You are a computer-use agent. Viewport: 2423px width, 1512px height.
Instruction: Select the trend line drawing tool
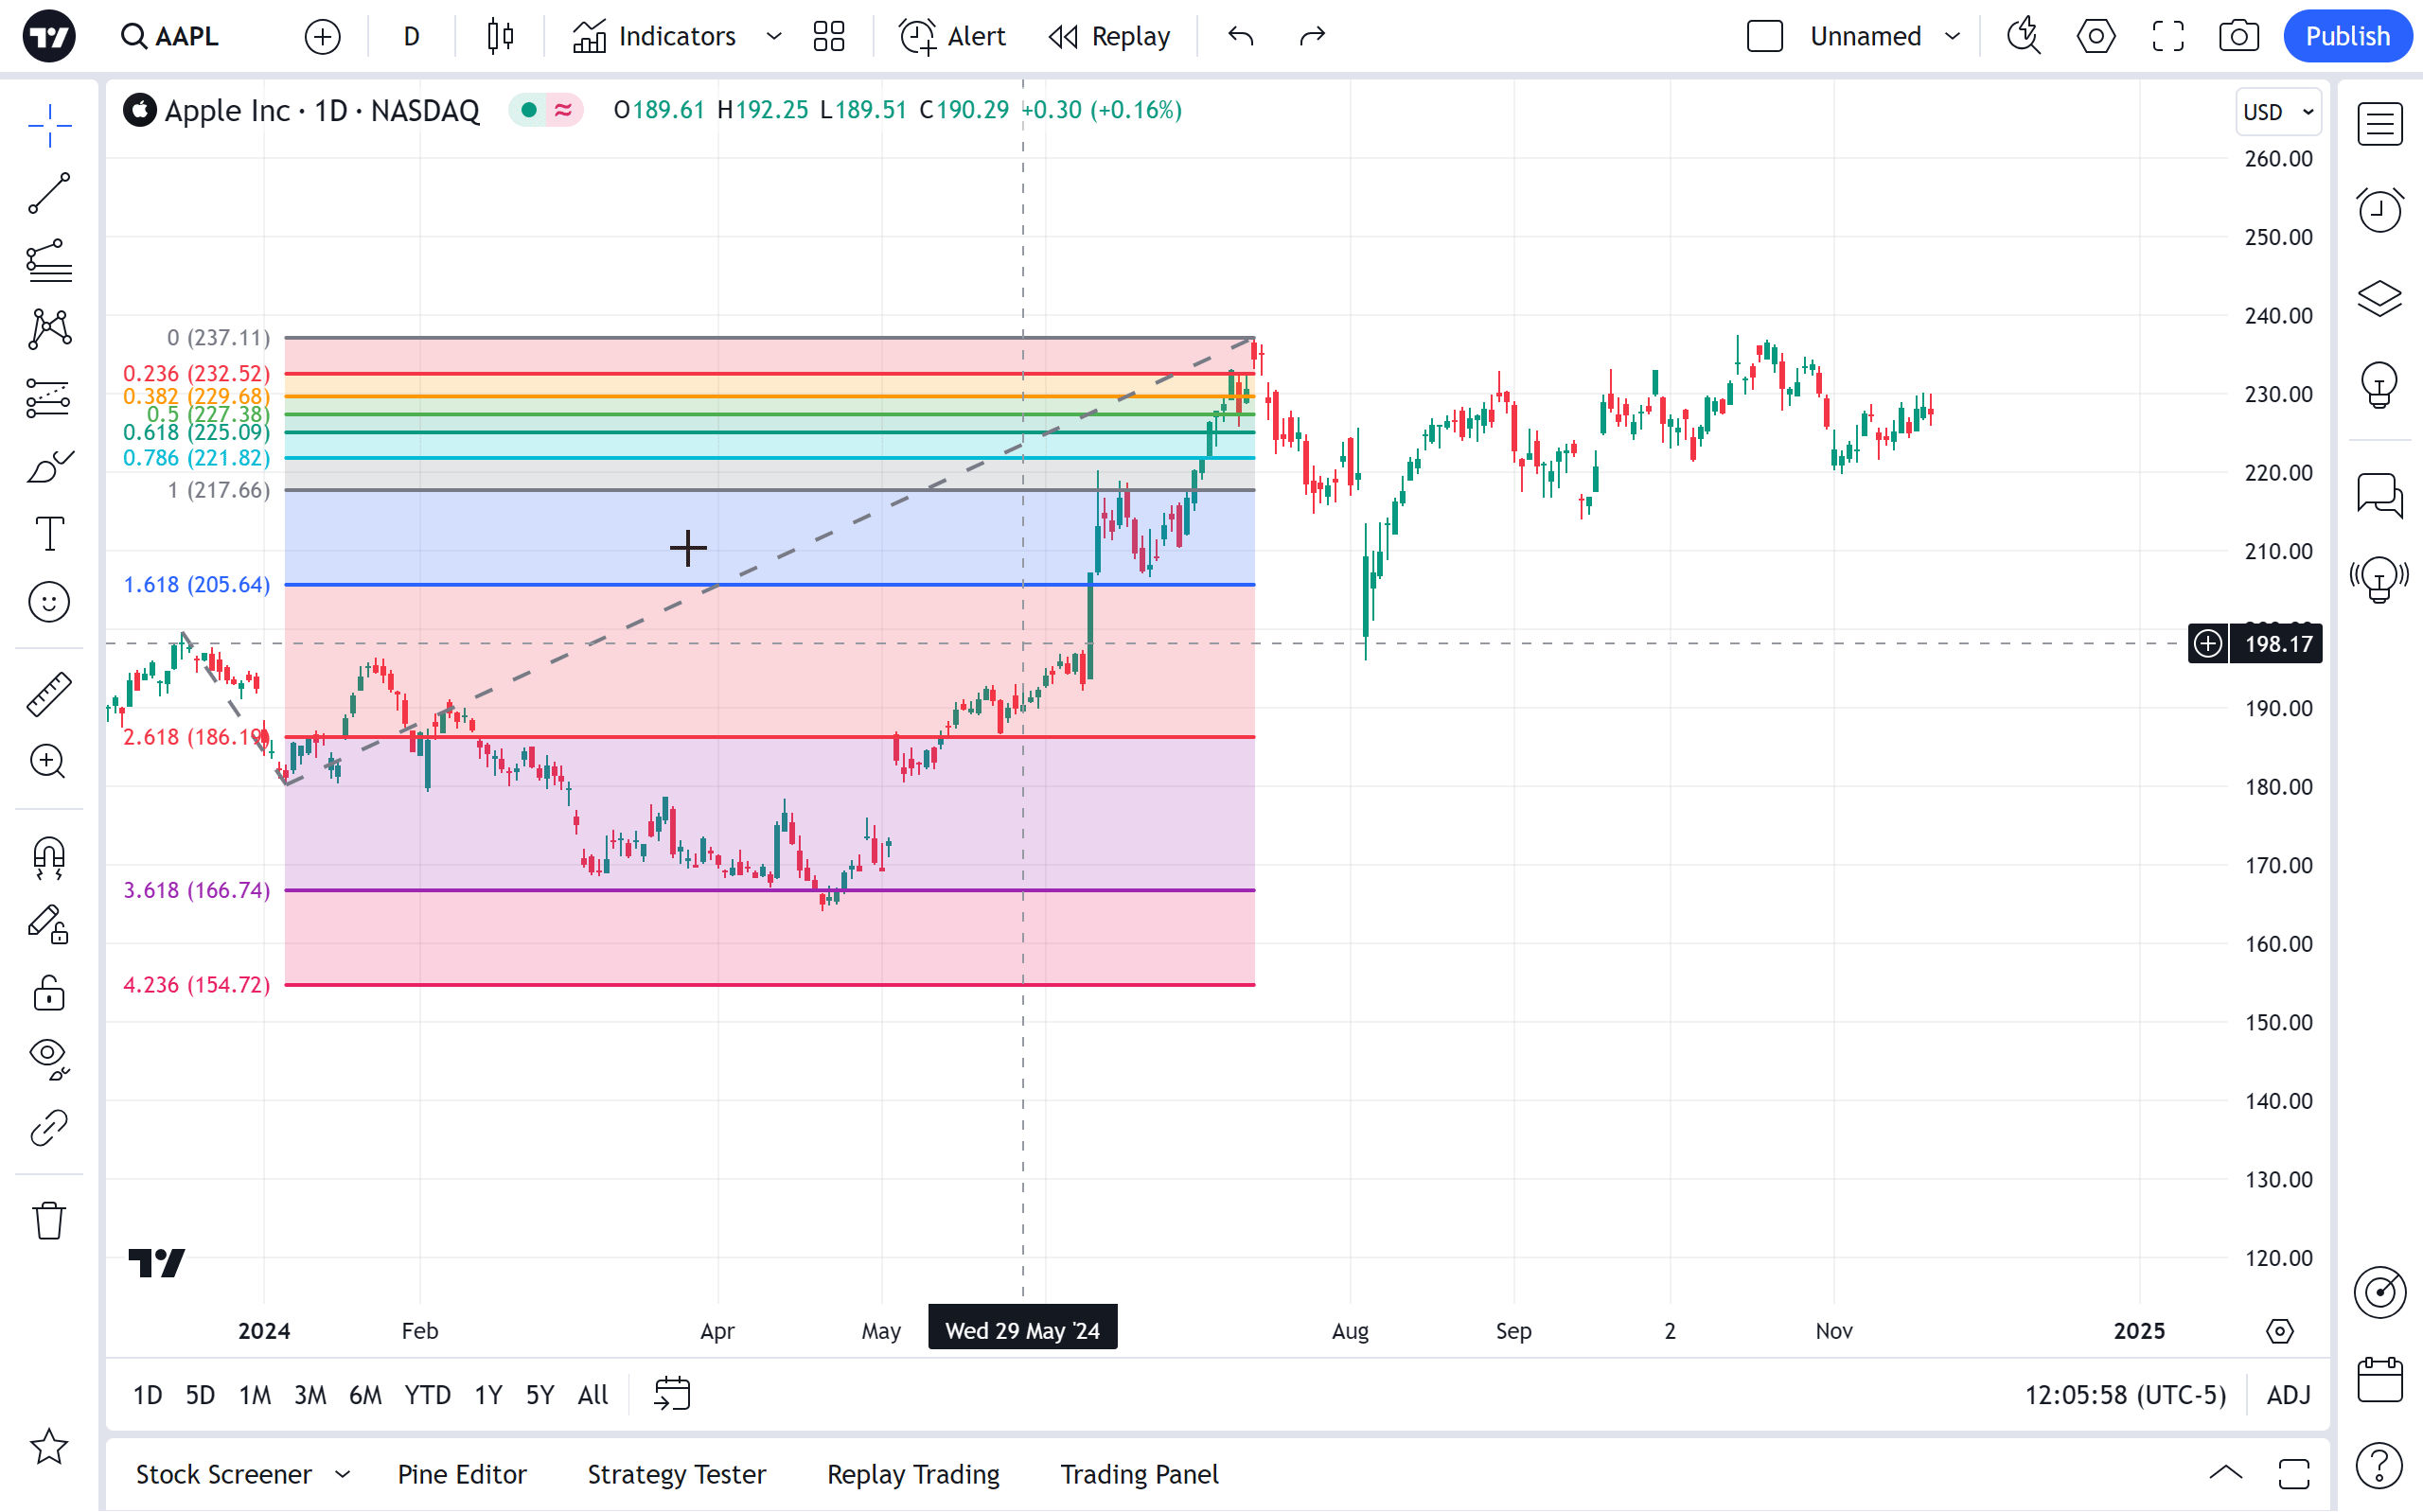click(48, 193)
